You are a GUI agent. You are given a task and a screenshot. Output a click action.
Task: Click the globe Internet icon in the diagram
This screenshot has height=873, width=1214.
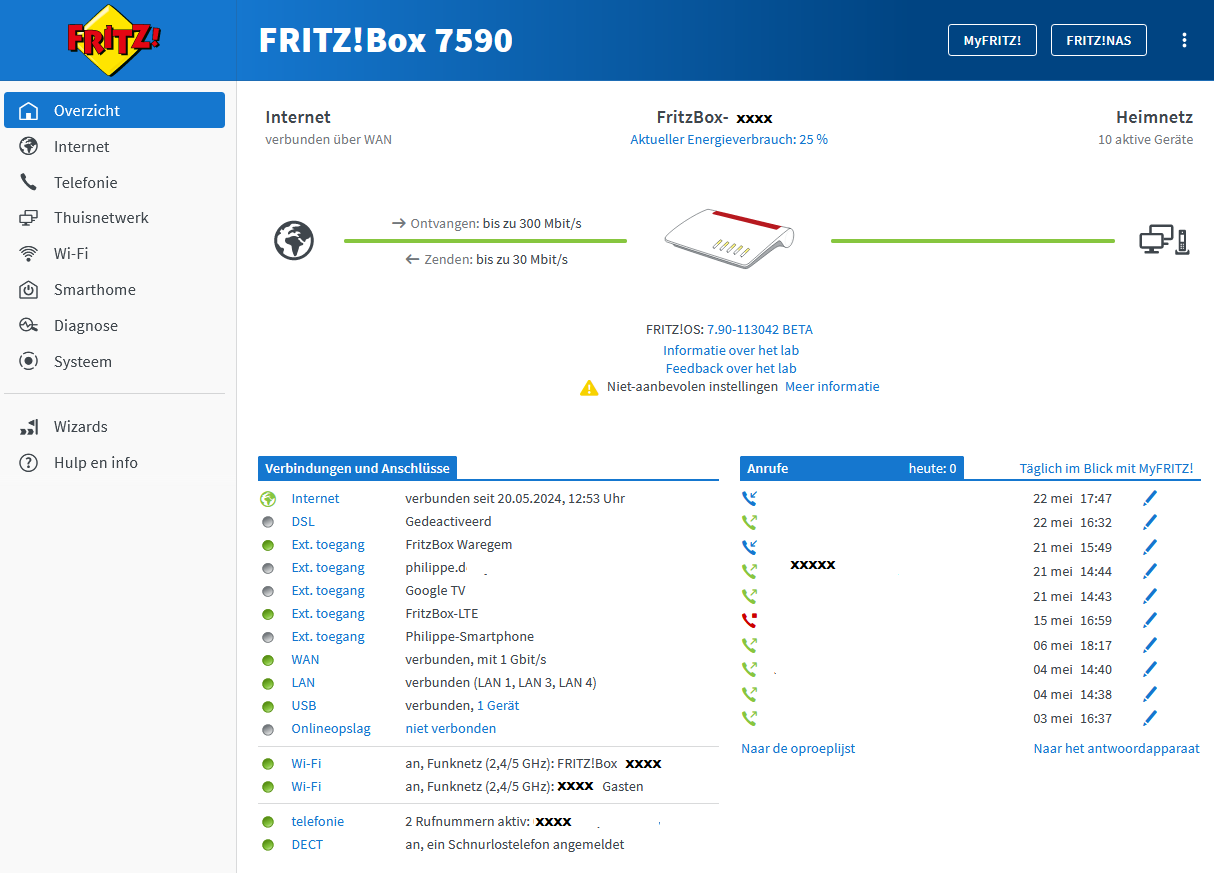[x=294, y=241]
